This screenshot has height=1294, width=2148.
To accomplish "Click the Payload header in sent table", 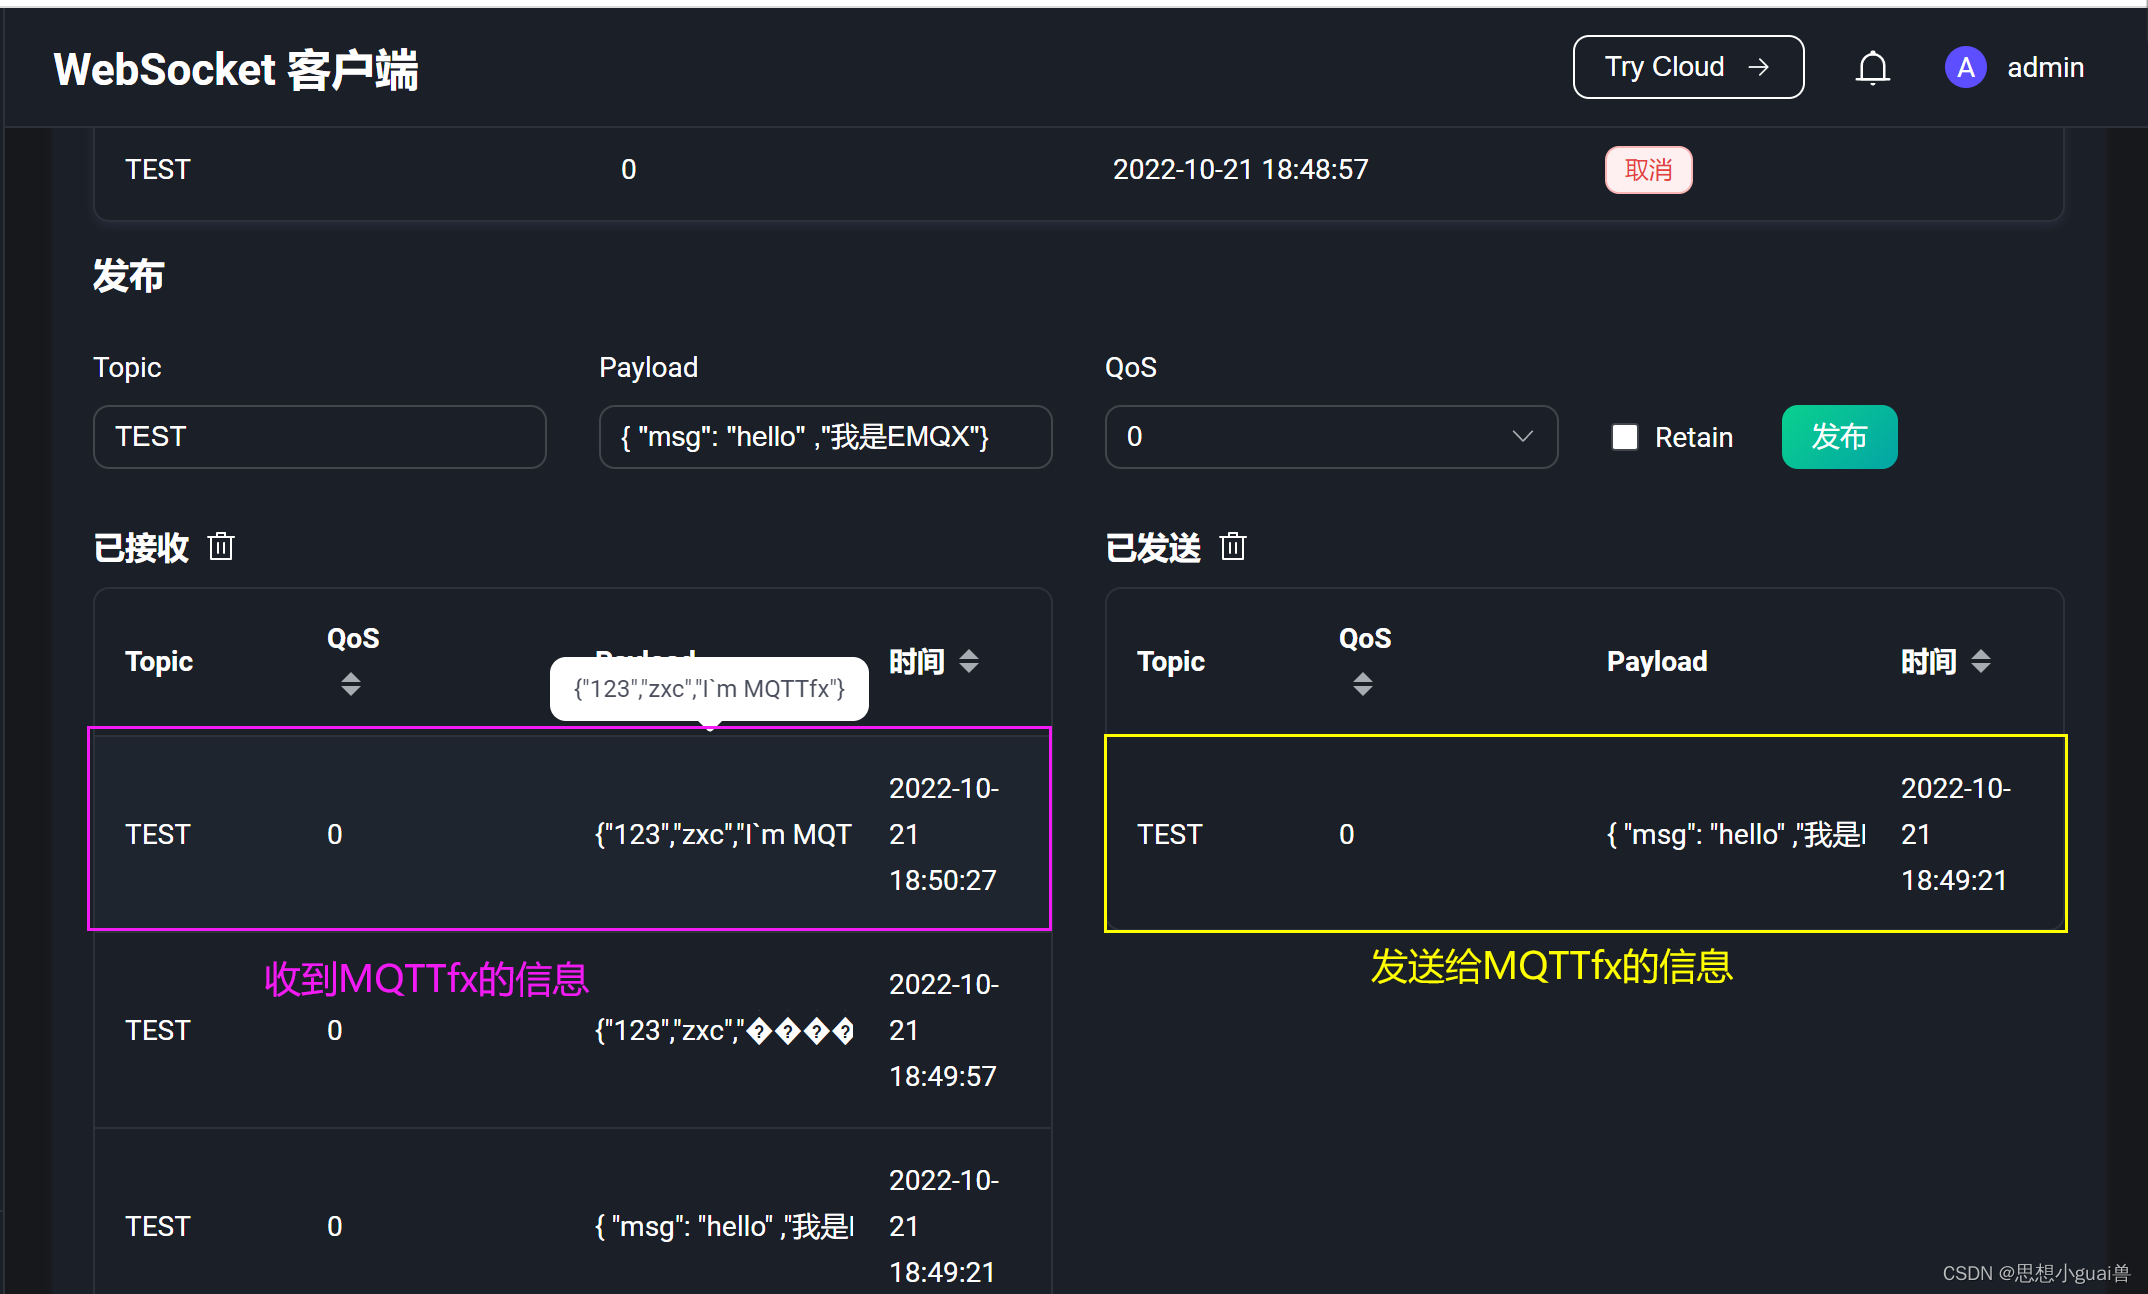I will 1656,661.
